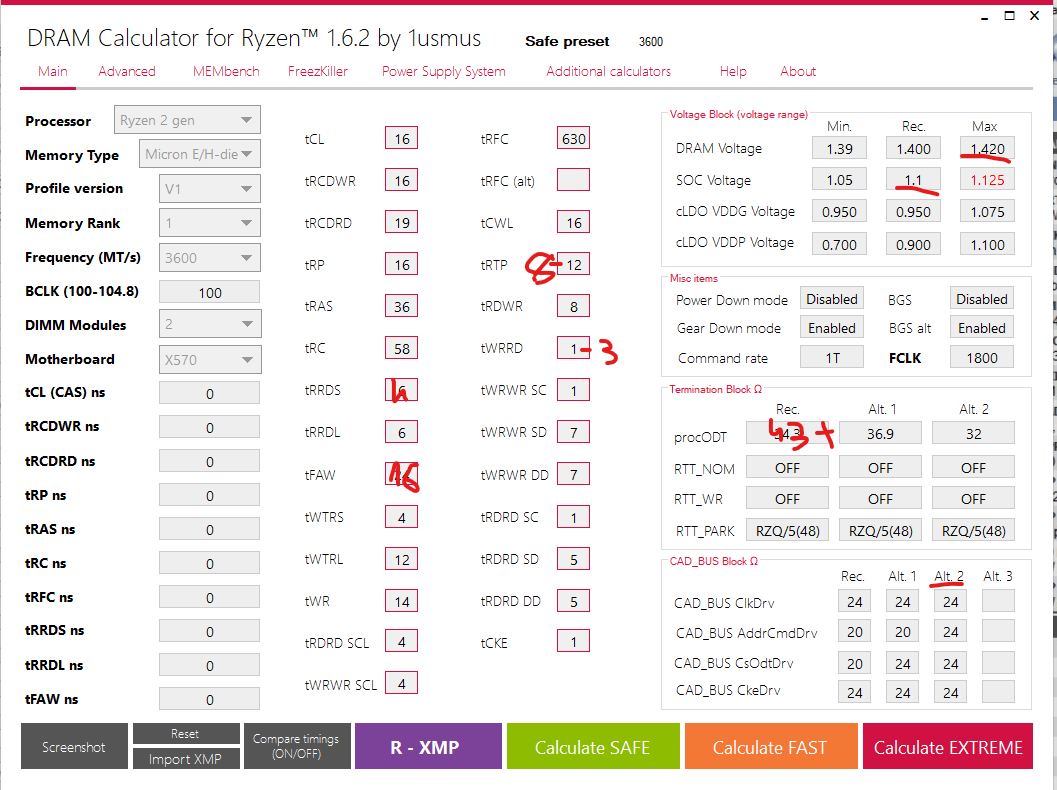1057x790 pixels.
Task: Expand the Processor dropdown
Action: tap(187, 120)
